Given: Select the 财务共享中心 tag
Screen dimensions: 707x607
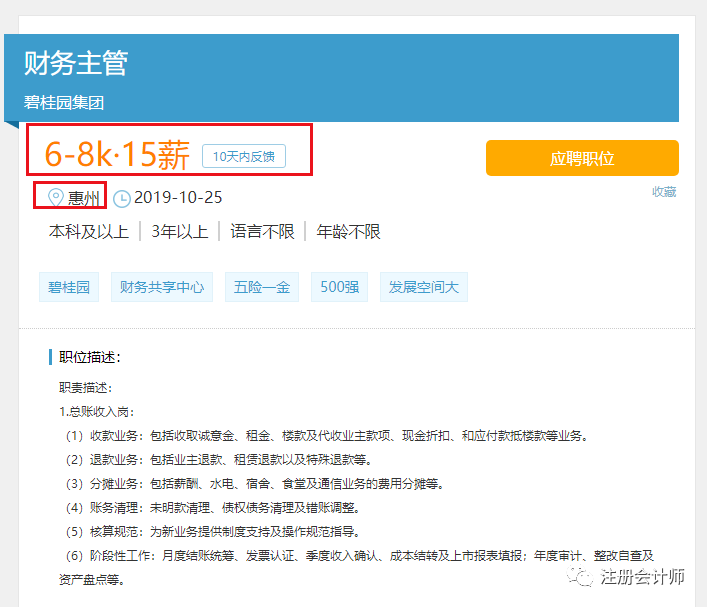Looking at the screenshot, I should (162, 287).
